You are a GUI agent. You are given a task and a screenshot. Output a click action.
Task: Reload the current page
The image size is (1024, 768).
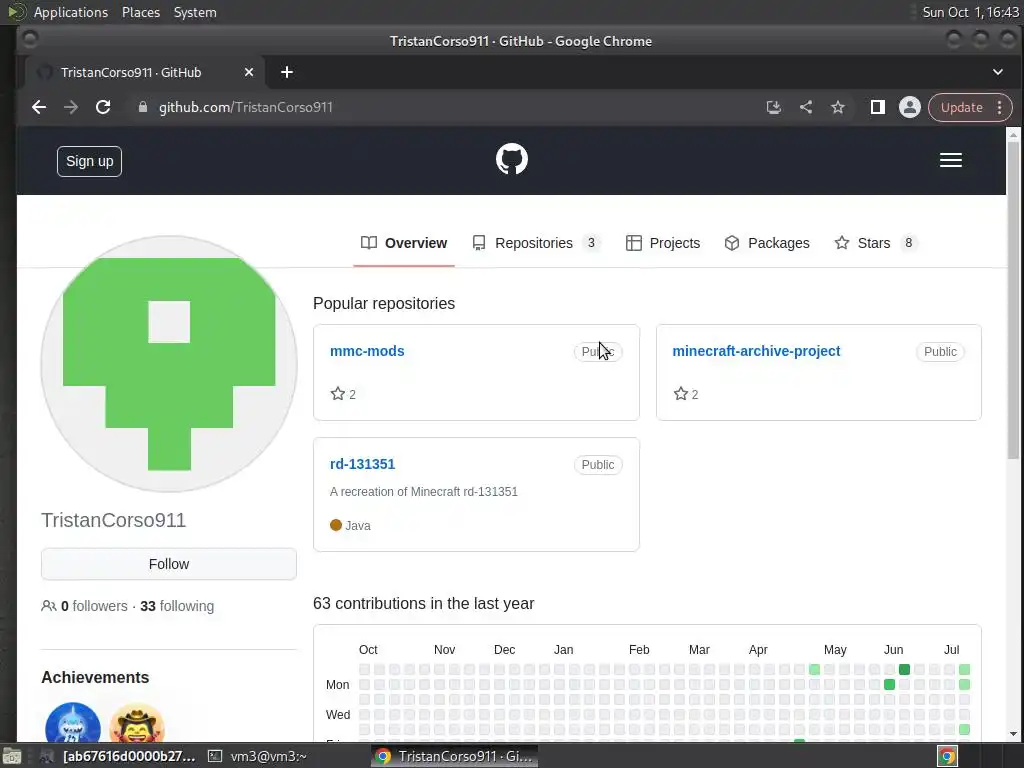(103, 107)
